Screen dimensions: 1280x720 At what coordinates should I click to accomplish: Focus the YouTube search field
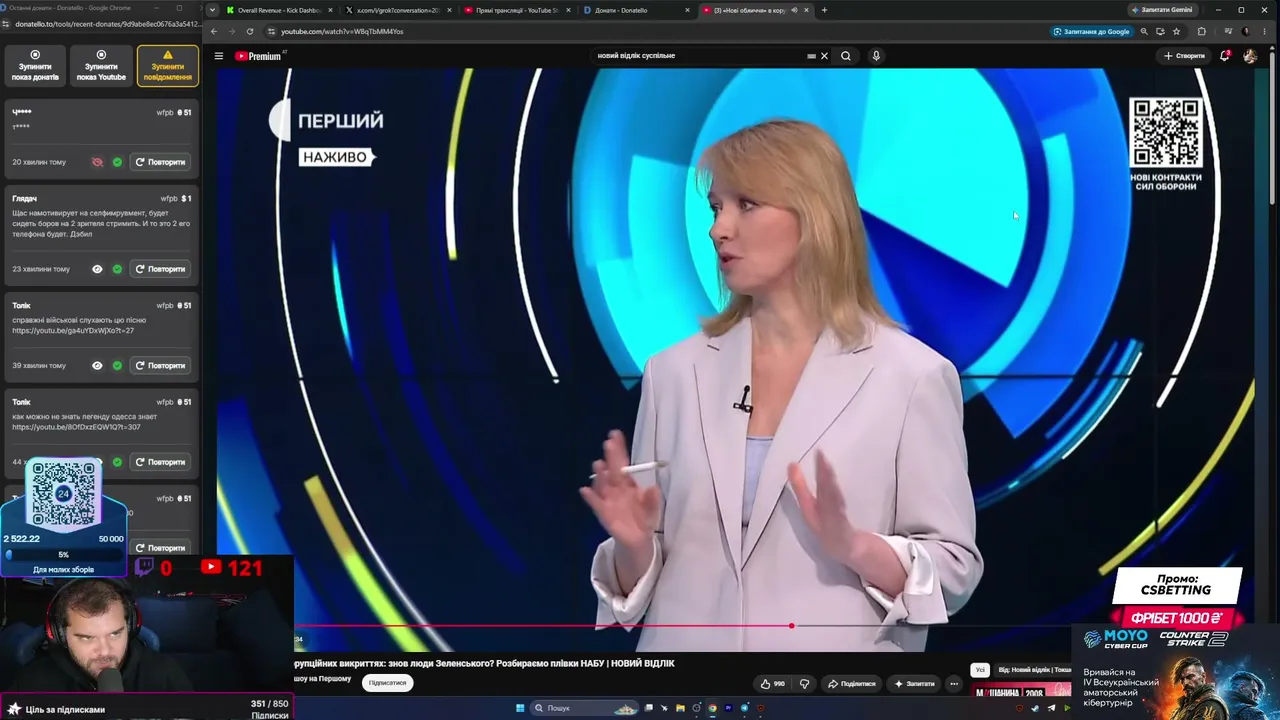pyautogui.click(x=700, y=56)
